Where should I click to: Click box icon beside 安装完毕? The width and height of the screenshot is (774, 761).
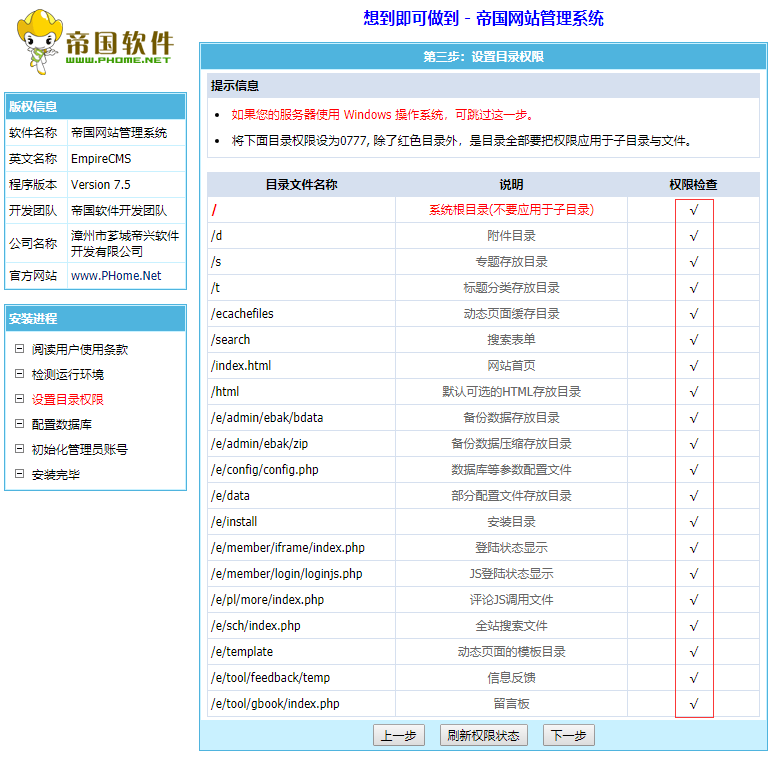tap(19, 474)
